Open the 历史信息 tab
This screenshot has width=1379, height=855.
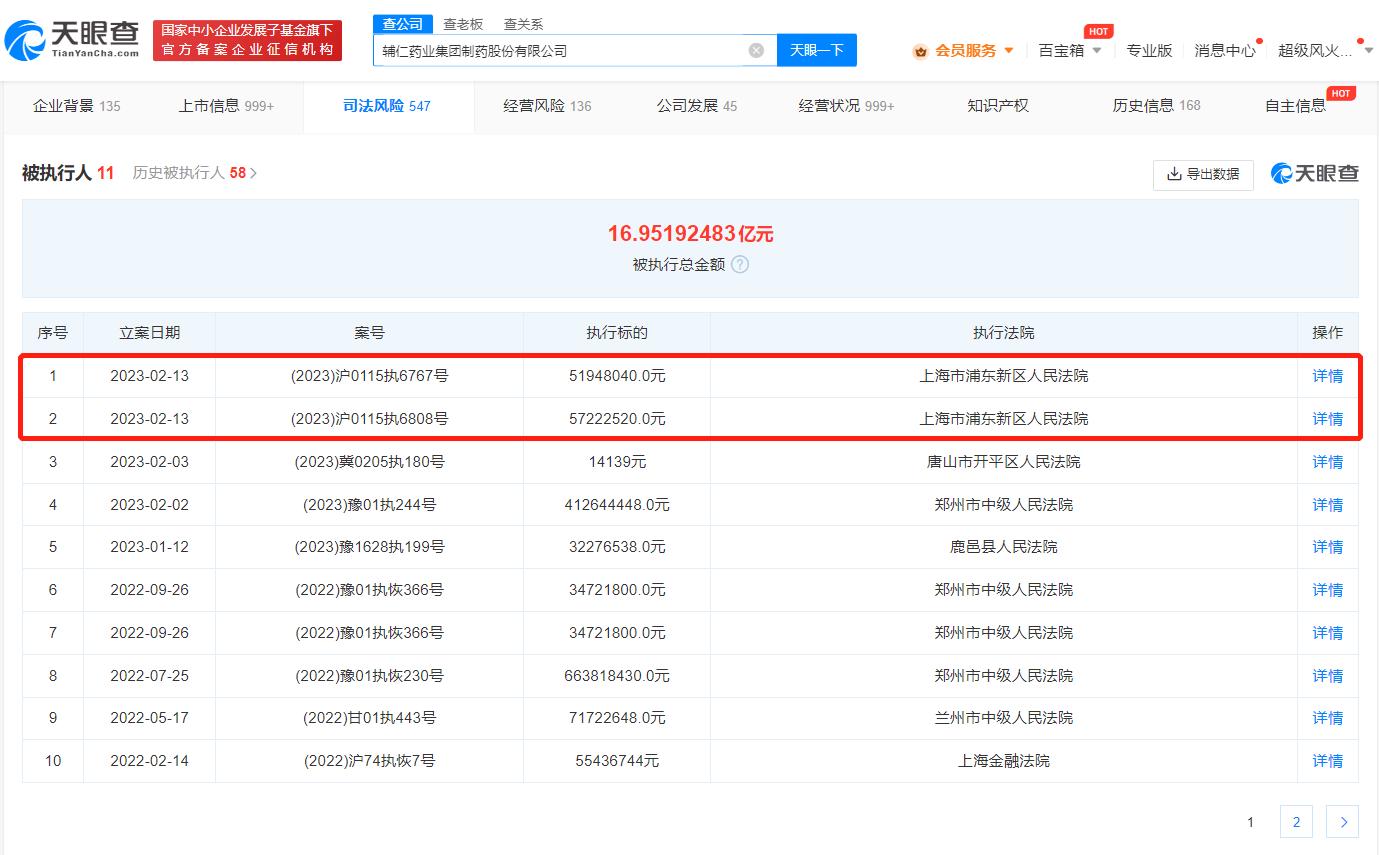click(1156, 106)
